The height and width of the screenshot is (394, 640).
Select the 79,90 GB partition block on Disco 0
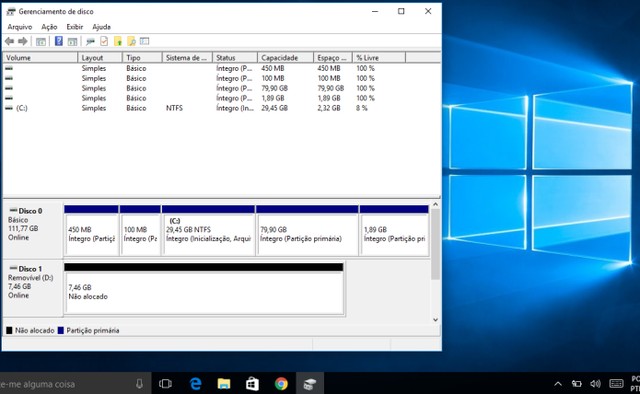[x=307, y=231]
